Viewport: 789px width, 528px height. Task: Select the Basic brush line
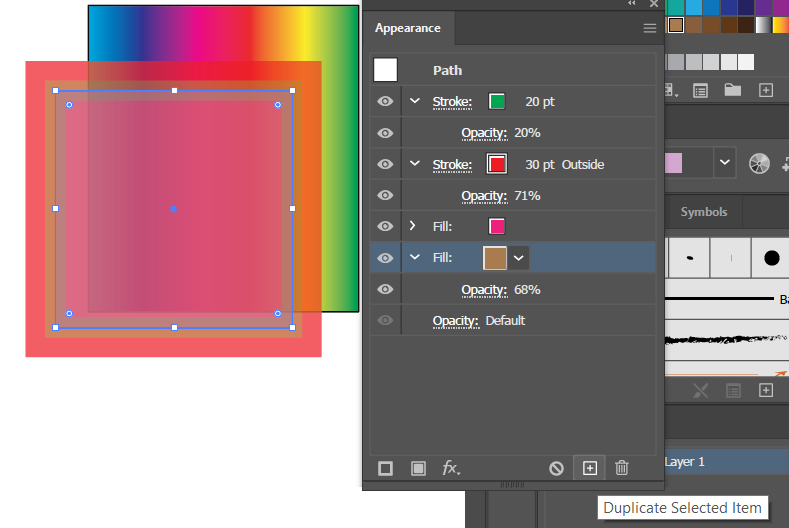coord(727,299)
